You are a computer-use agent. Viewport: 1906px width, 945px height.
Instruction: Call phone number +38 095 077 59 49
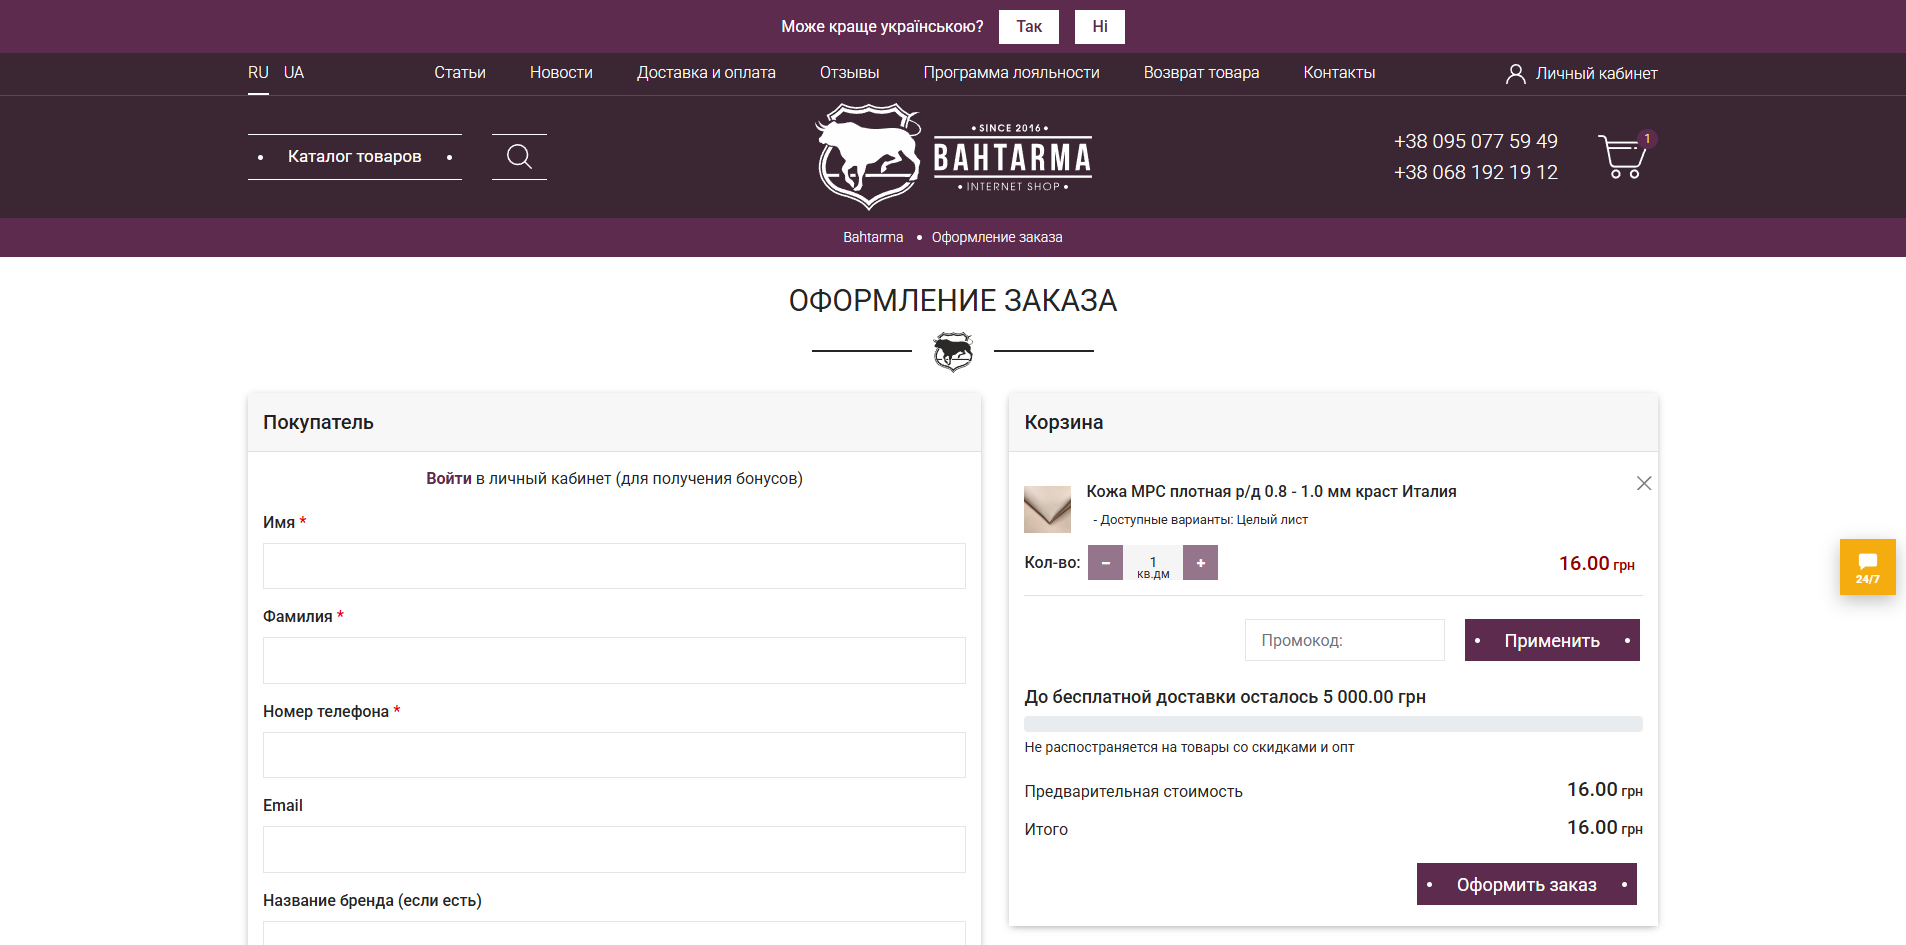(x=1475, y=141)
